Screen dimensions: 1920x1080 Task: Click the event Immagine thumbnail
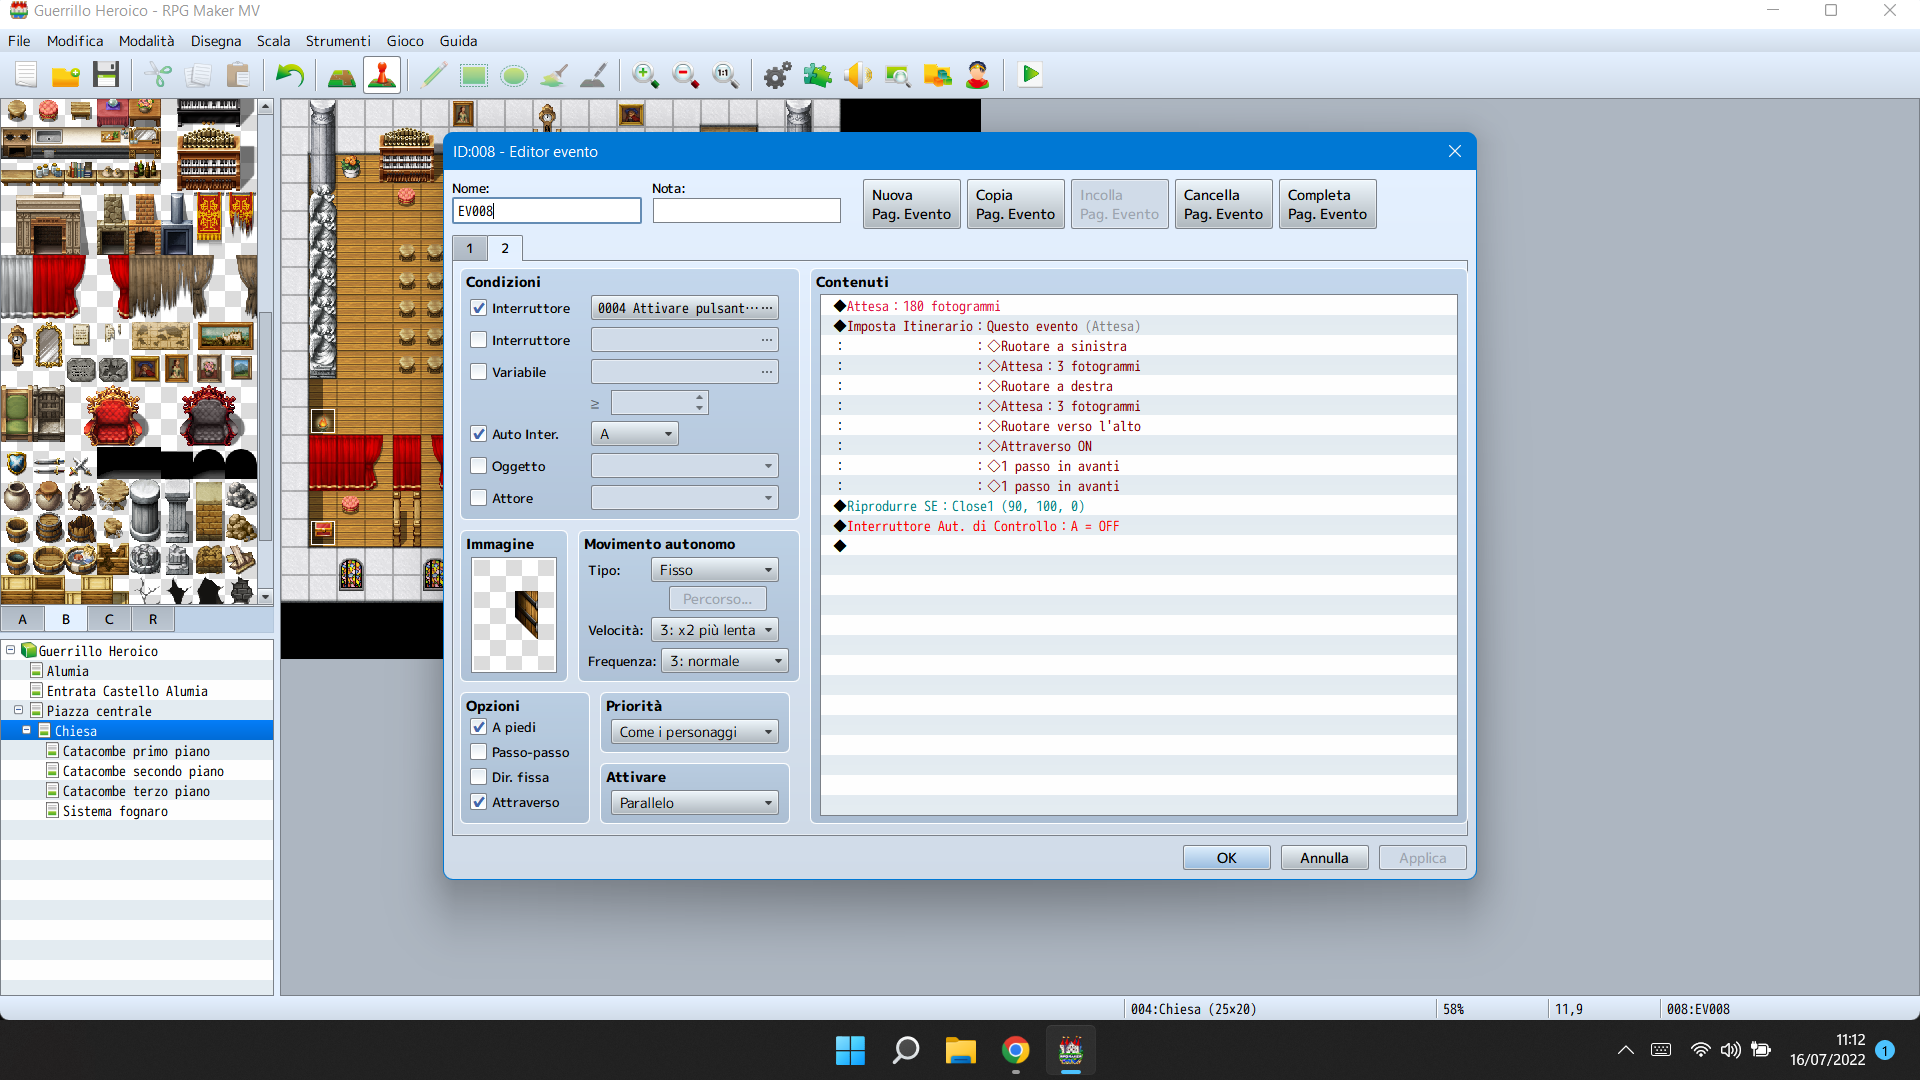514,614
